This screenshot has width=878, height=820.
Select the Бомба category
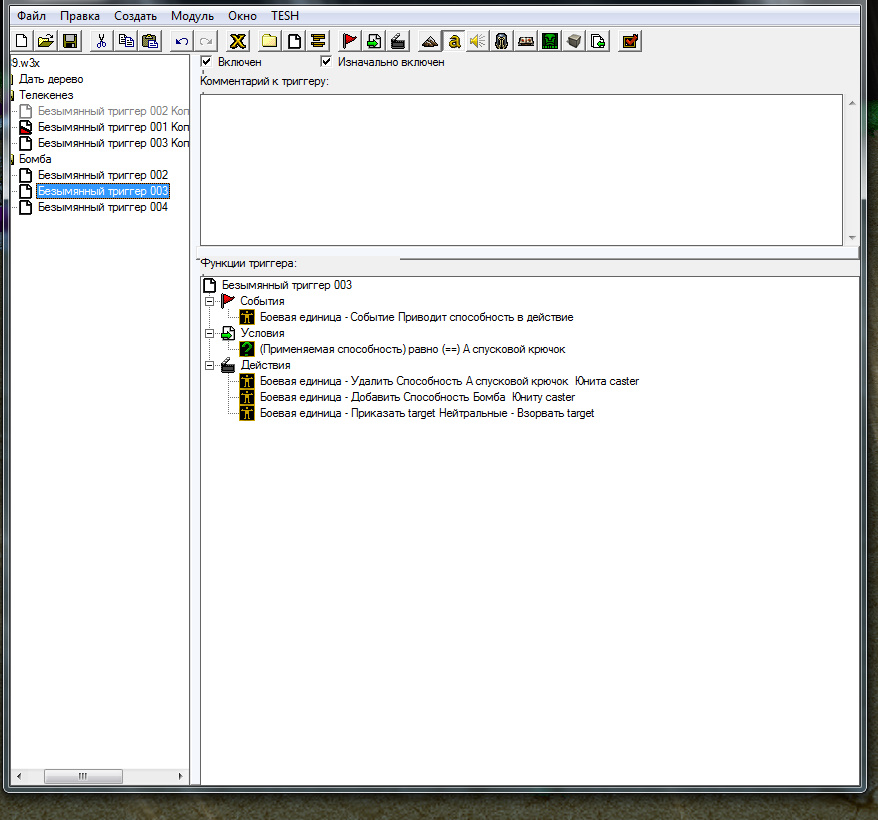(35, 159)
